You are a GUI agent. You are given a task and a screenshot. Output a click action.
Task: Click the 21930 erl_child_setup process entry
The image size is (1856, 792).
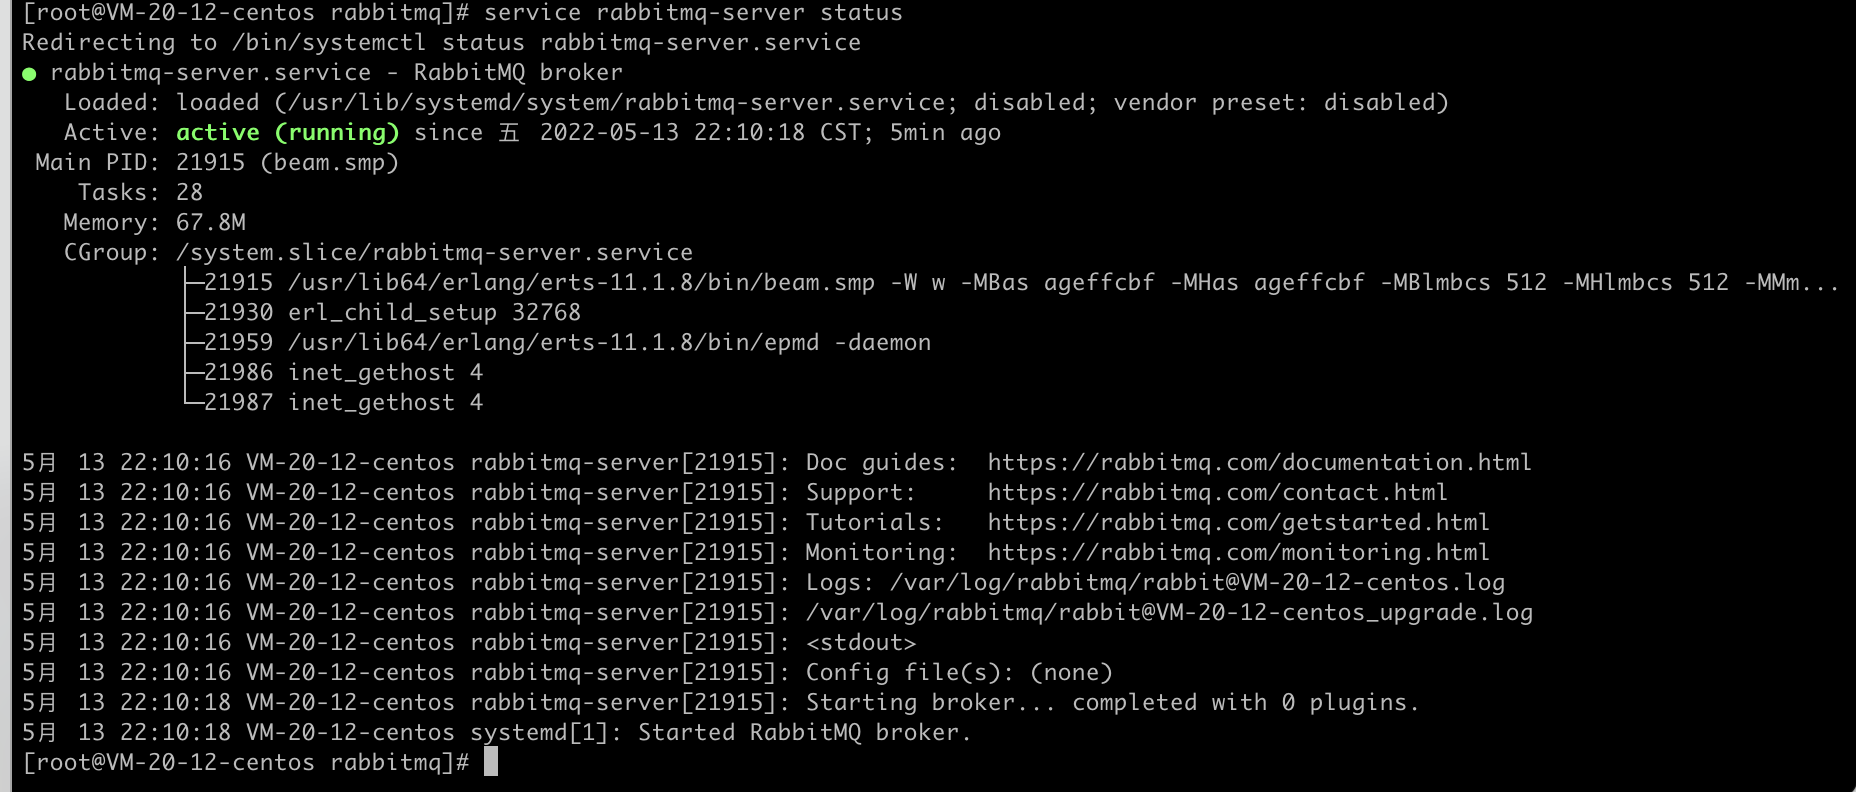click(x=392, y=312)
